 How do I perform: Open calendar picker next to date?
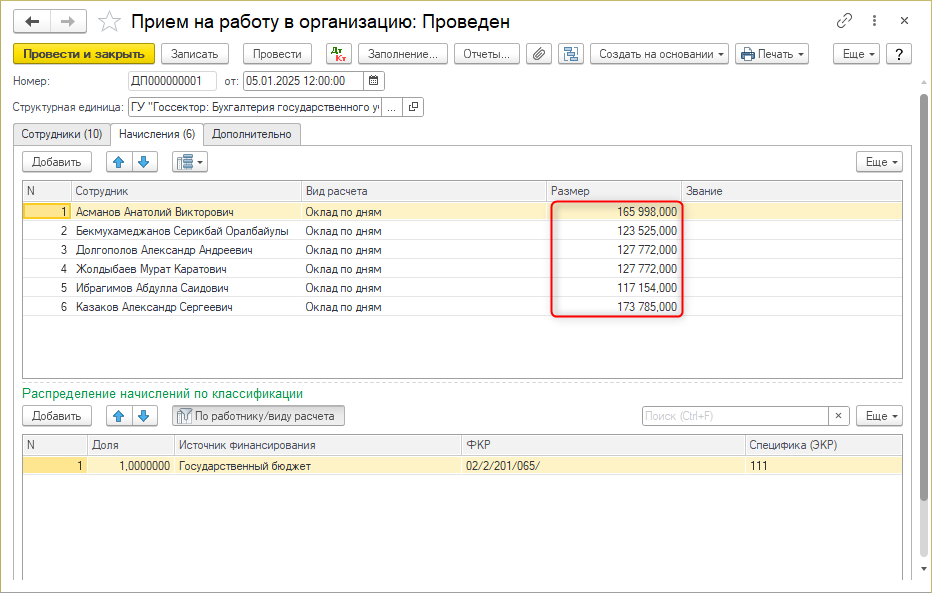374,81
